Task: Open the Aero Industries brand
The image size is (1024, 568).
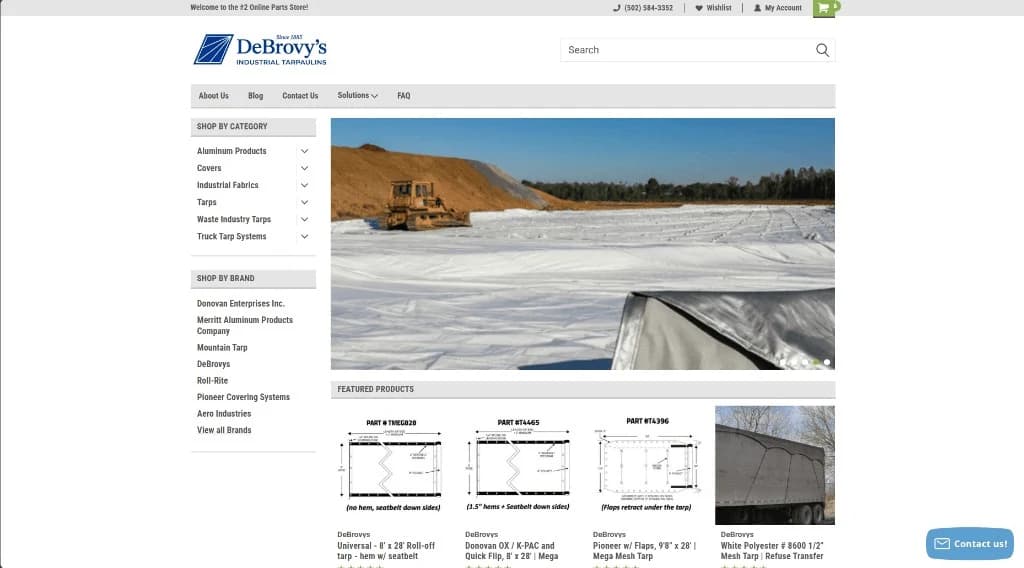Action: pos(224,414)
